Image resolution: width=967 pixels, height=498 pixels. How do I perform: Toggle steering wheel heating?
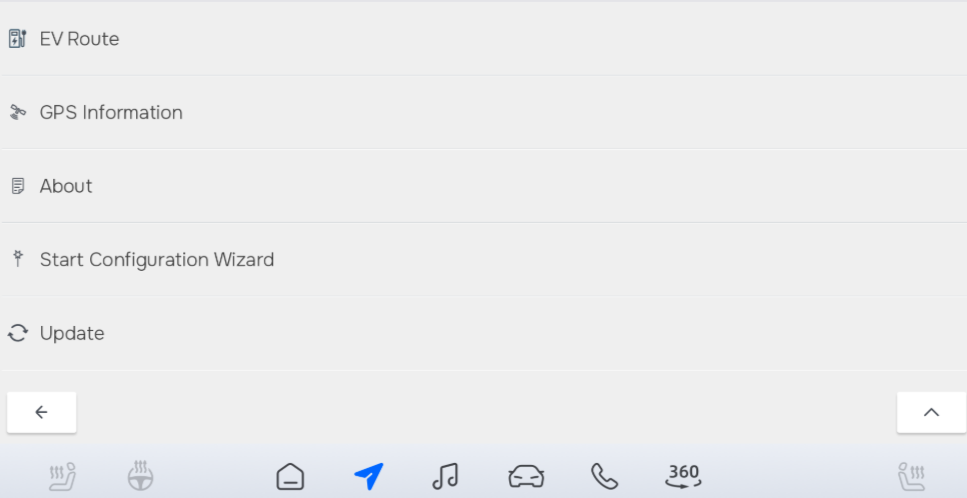point(141,476)
